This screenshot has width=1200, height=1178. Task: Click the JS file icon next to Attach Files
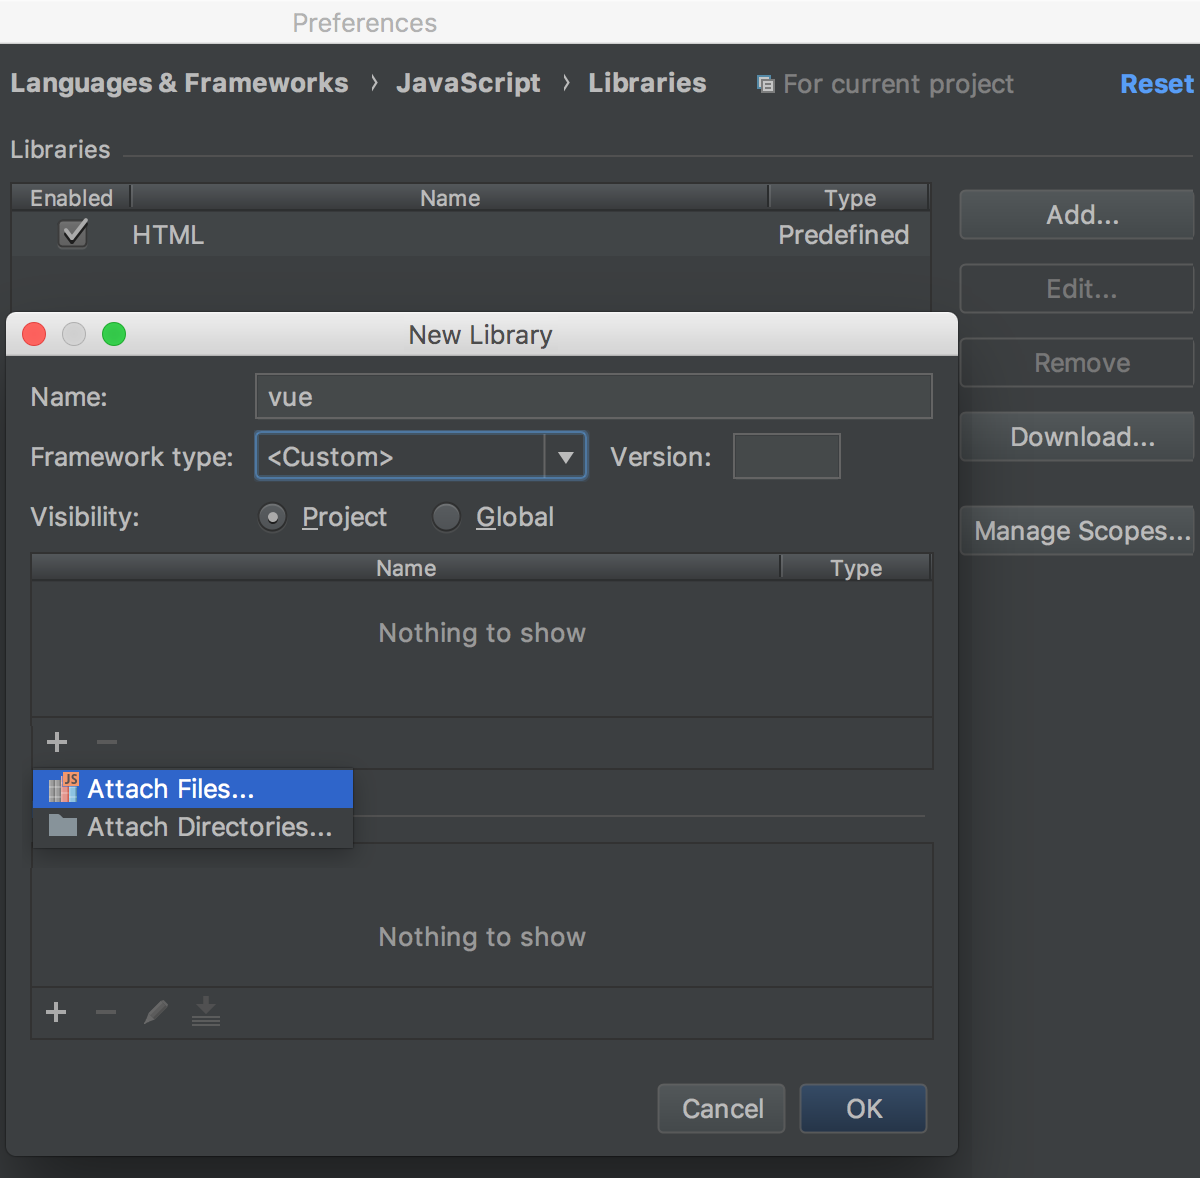(x=62, y=788)
